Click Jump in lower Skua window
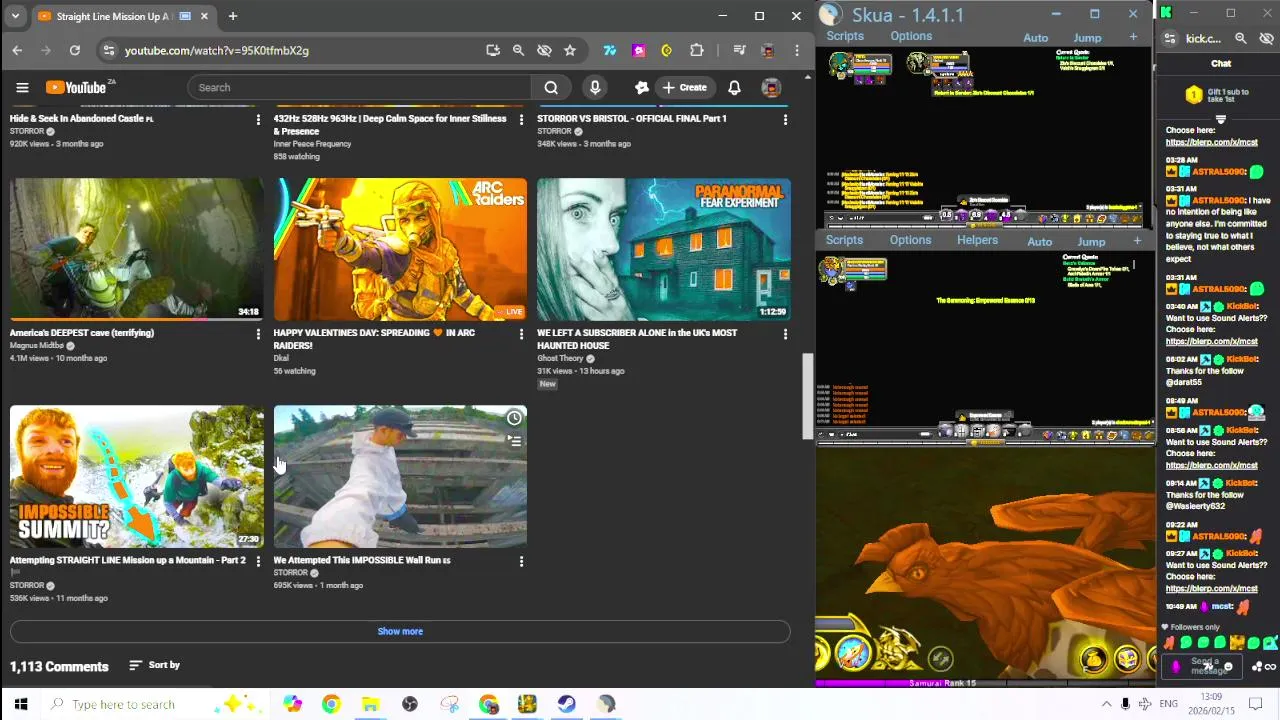1280x720 pixels. [x=1091, y=242]
